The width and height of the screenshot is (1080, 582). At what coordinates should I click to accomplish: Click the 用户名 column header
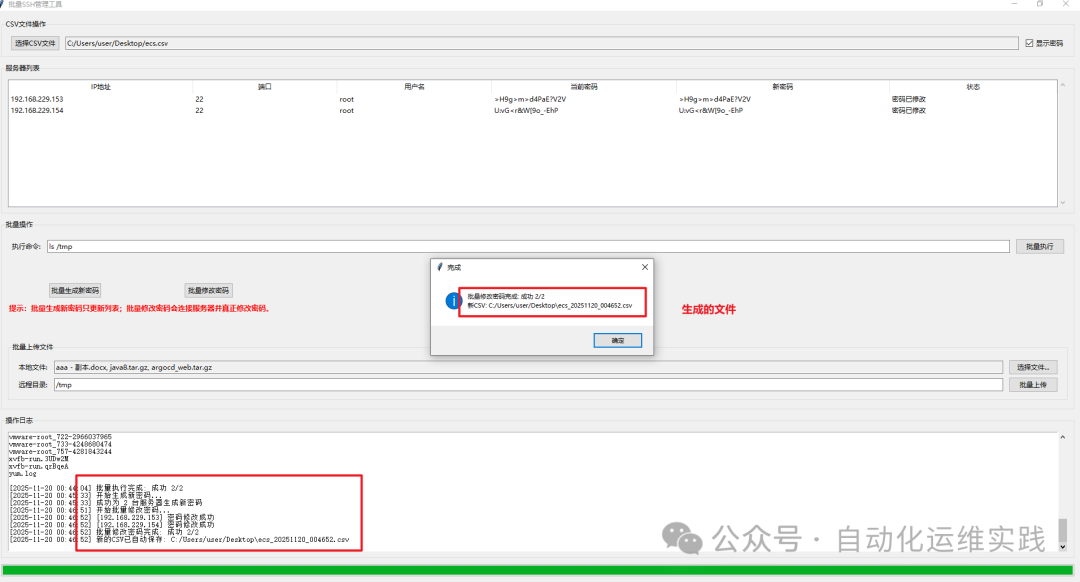[x=414, y=87]
